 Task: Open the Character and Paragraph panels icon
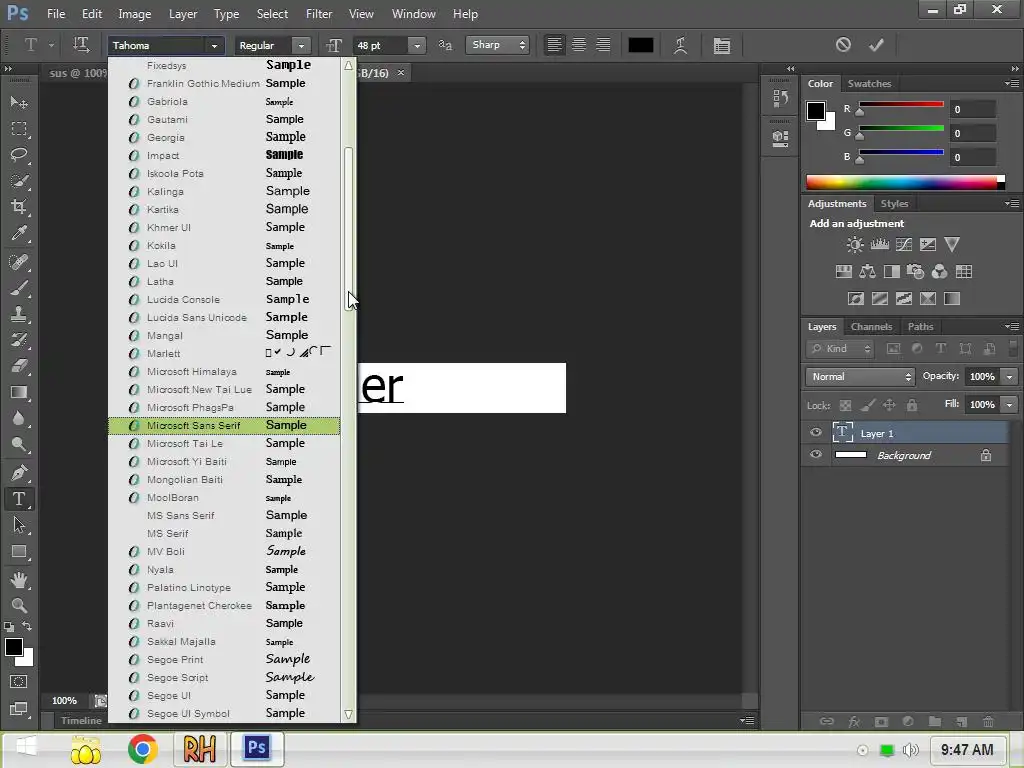(x=722, y=45)
